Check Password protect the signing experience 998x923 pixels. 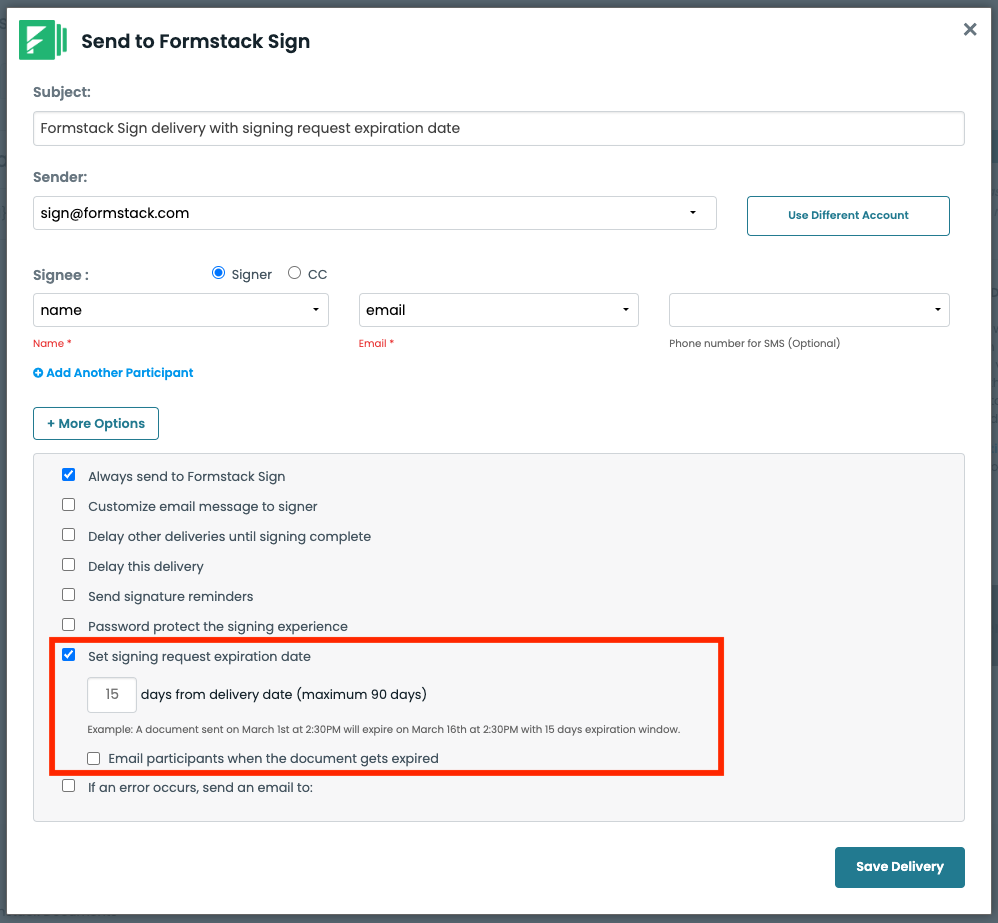(69, 624)
